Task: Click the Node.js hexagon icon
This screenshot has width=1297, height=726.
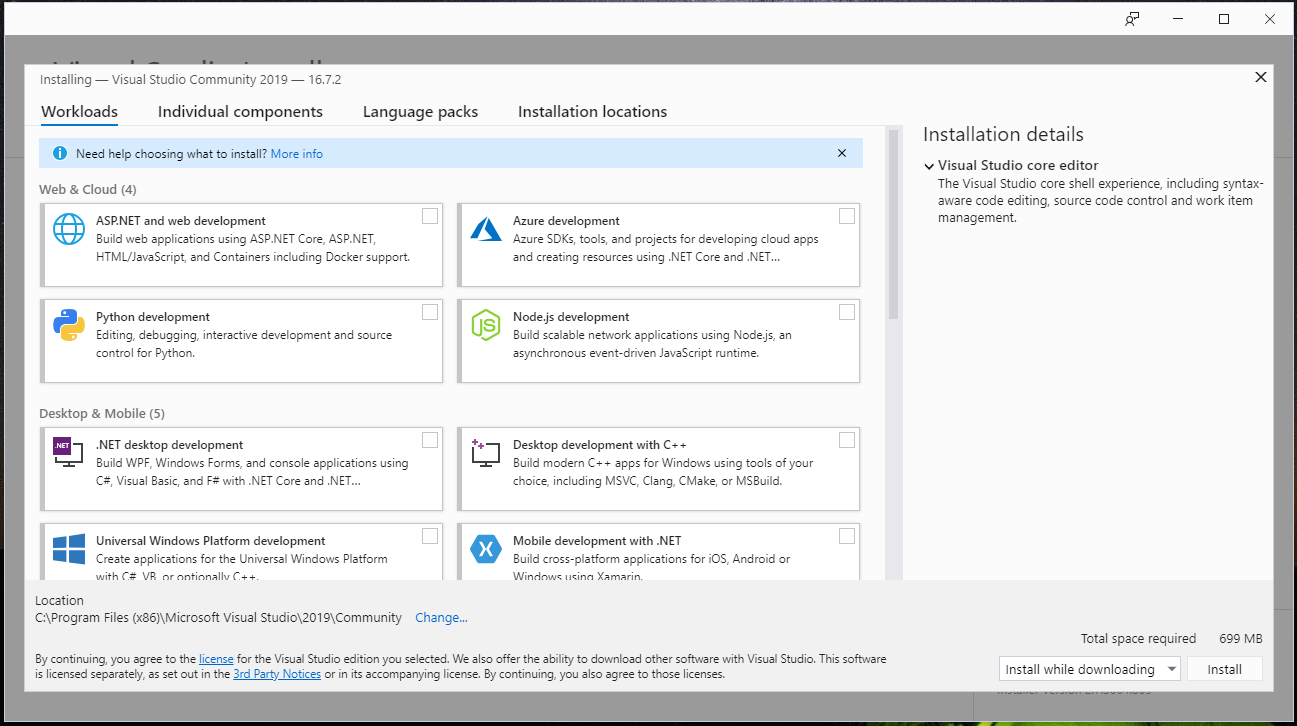Action: [x=486, y=325]
